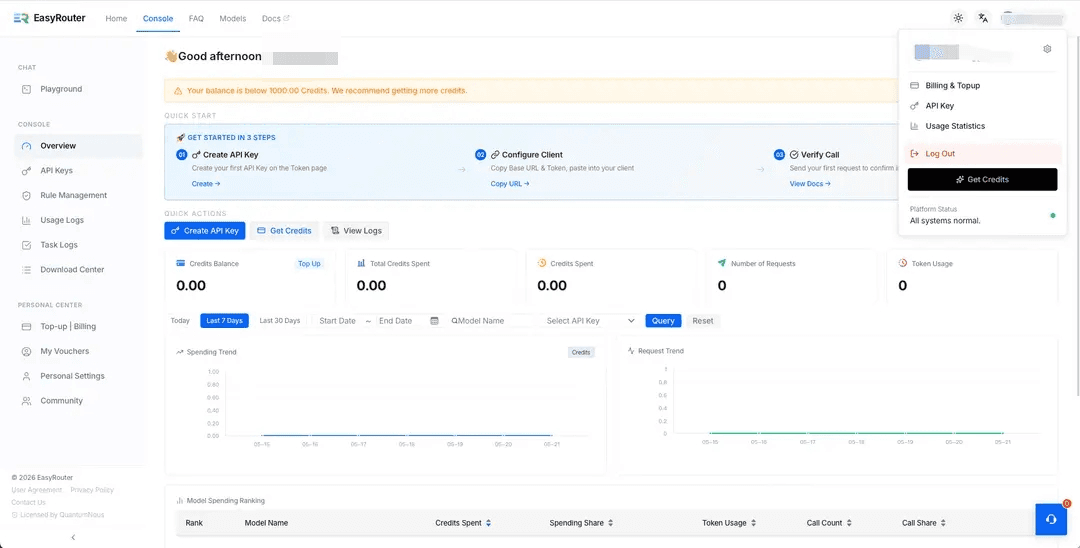Click the Reset filter button
This screenshot has width=1080, height=548.
coord(703,321)
